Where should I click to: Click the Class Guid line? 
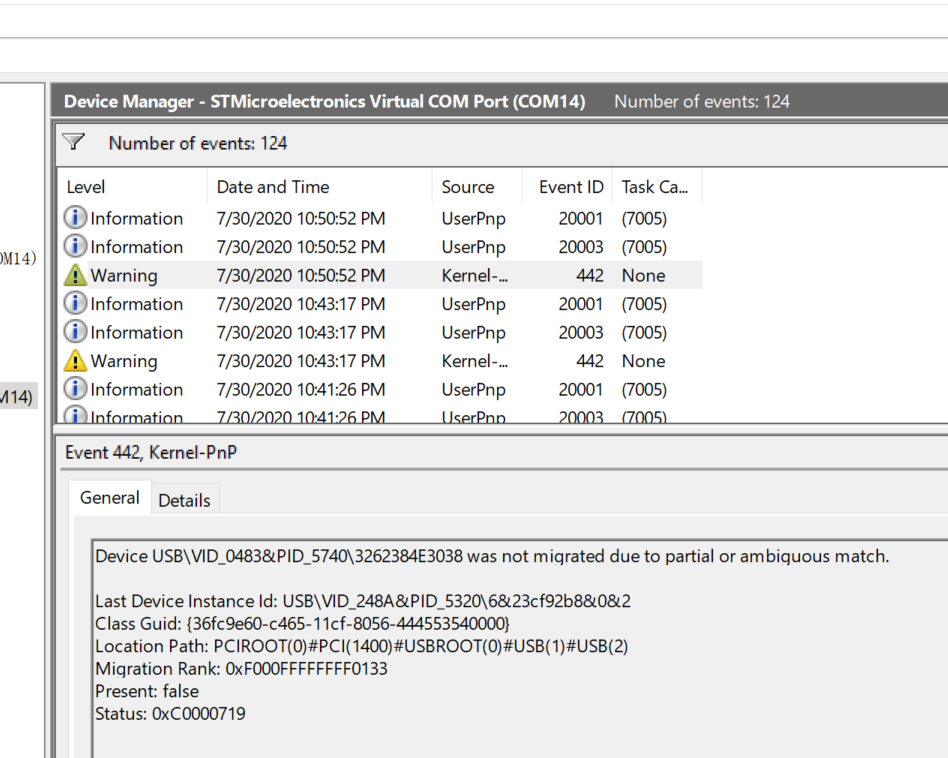[302, 623]
